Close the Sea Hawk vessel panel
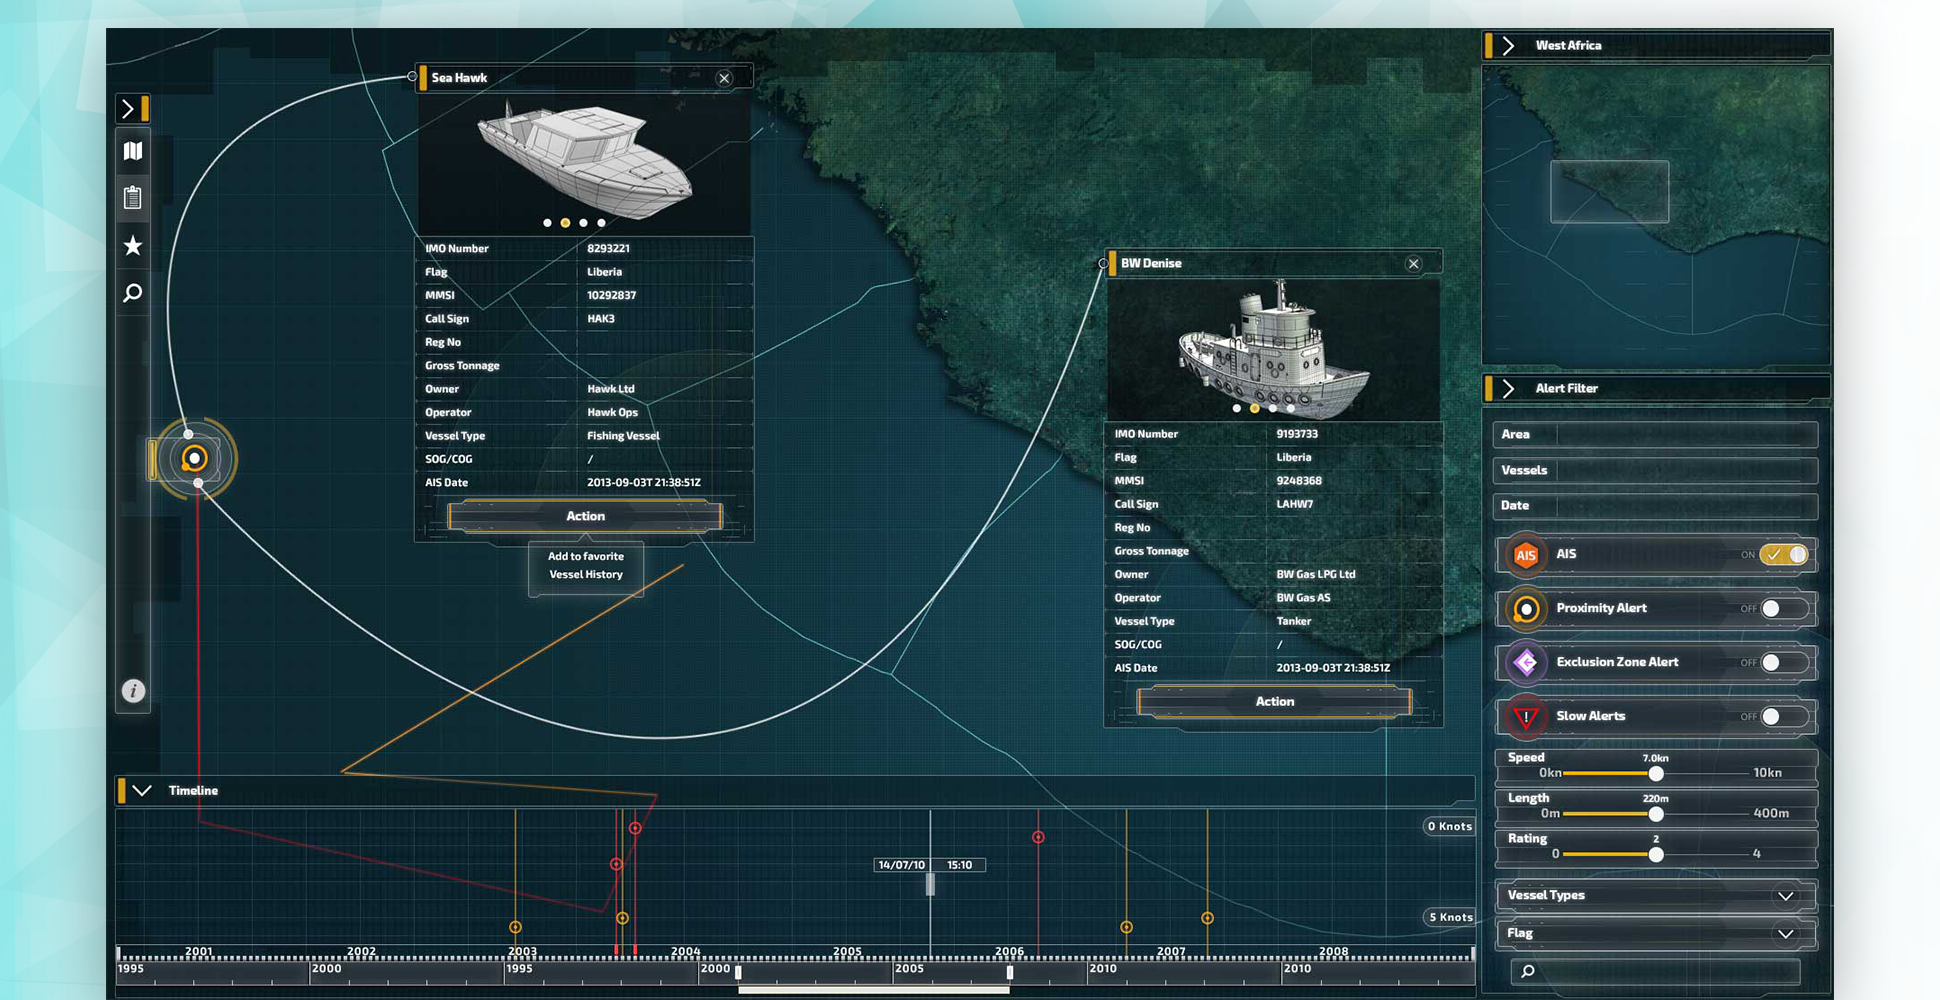Viewport: 1940px width, 1000px height. (724, 78)
